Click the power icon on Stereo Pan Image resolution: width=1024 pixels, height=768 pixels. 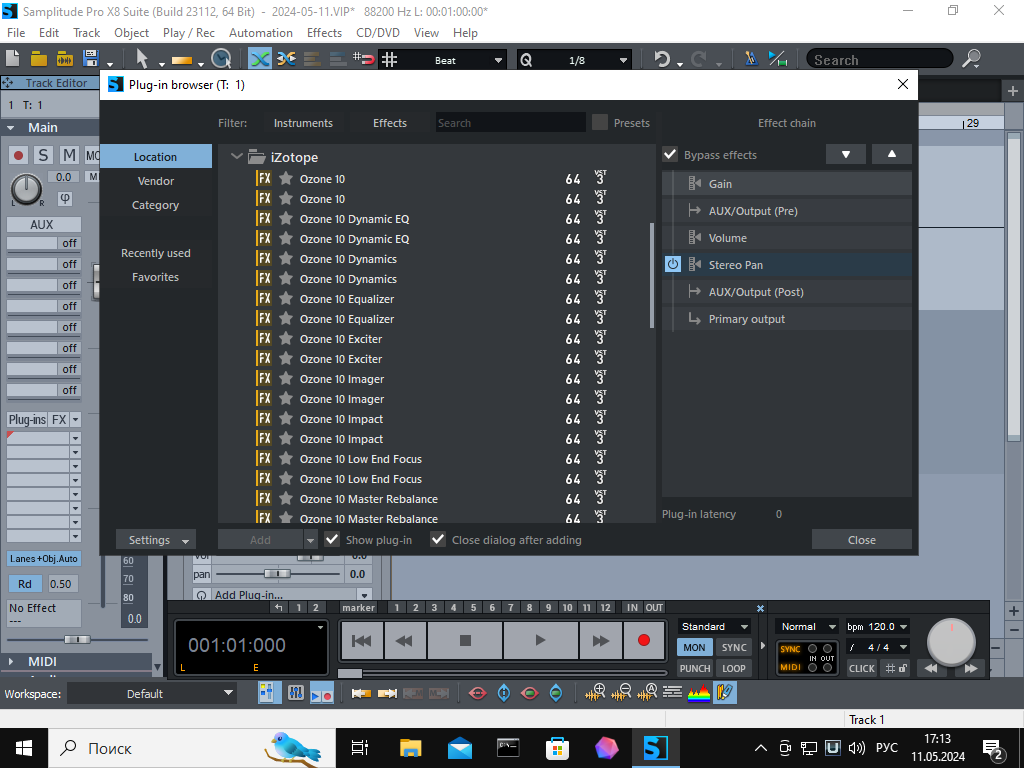click(x=673, y=264)
